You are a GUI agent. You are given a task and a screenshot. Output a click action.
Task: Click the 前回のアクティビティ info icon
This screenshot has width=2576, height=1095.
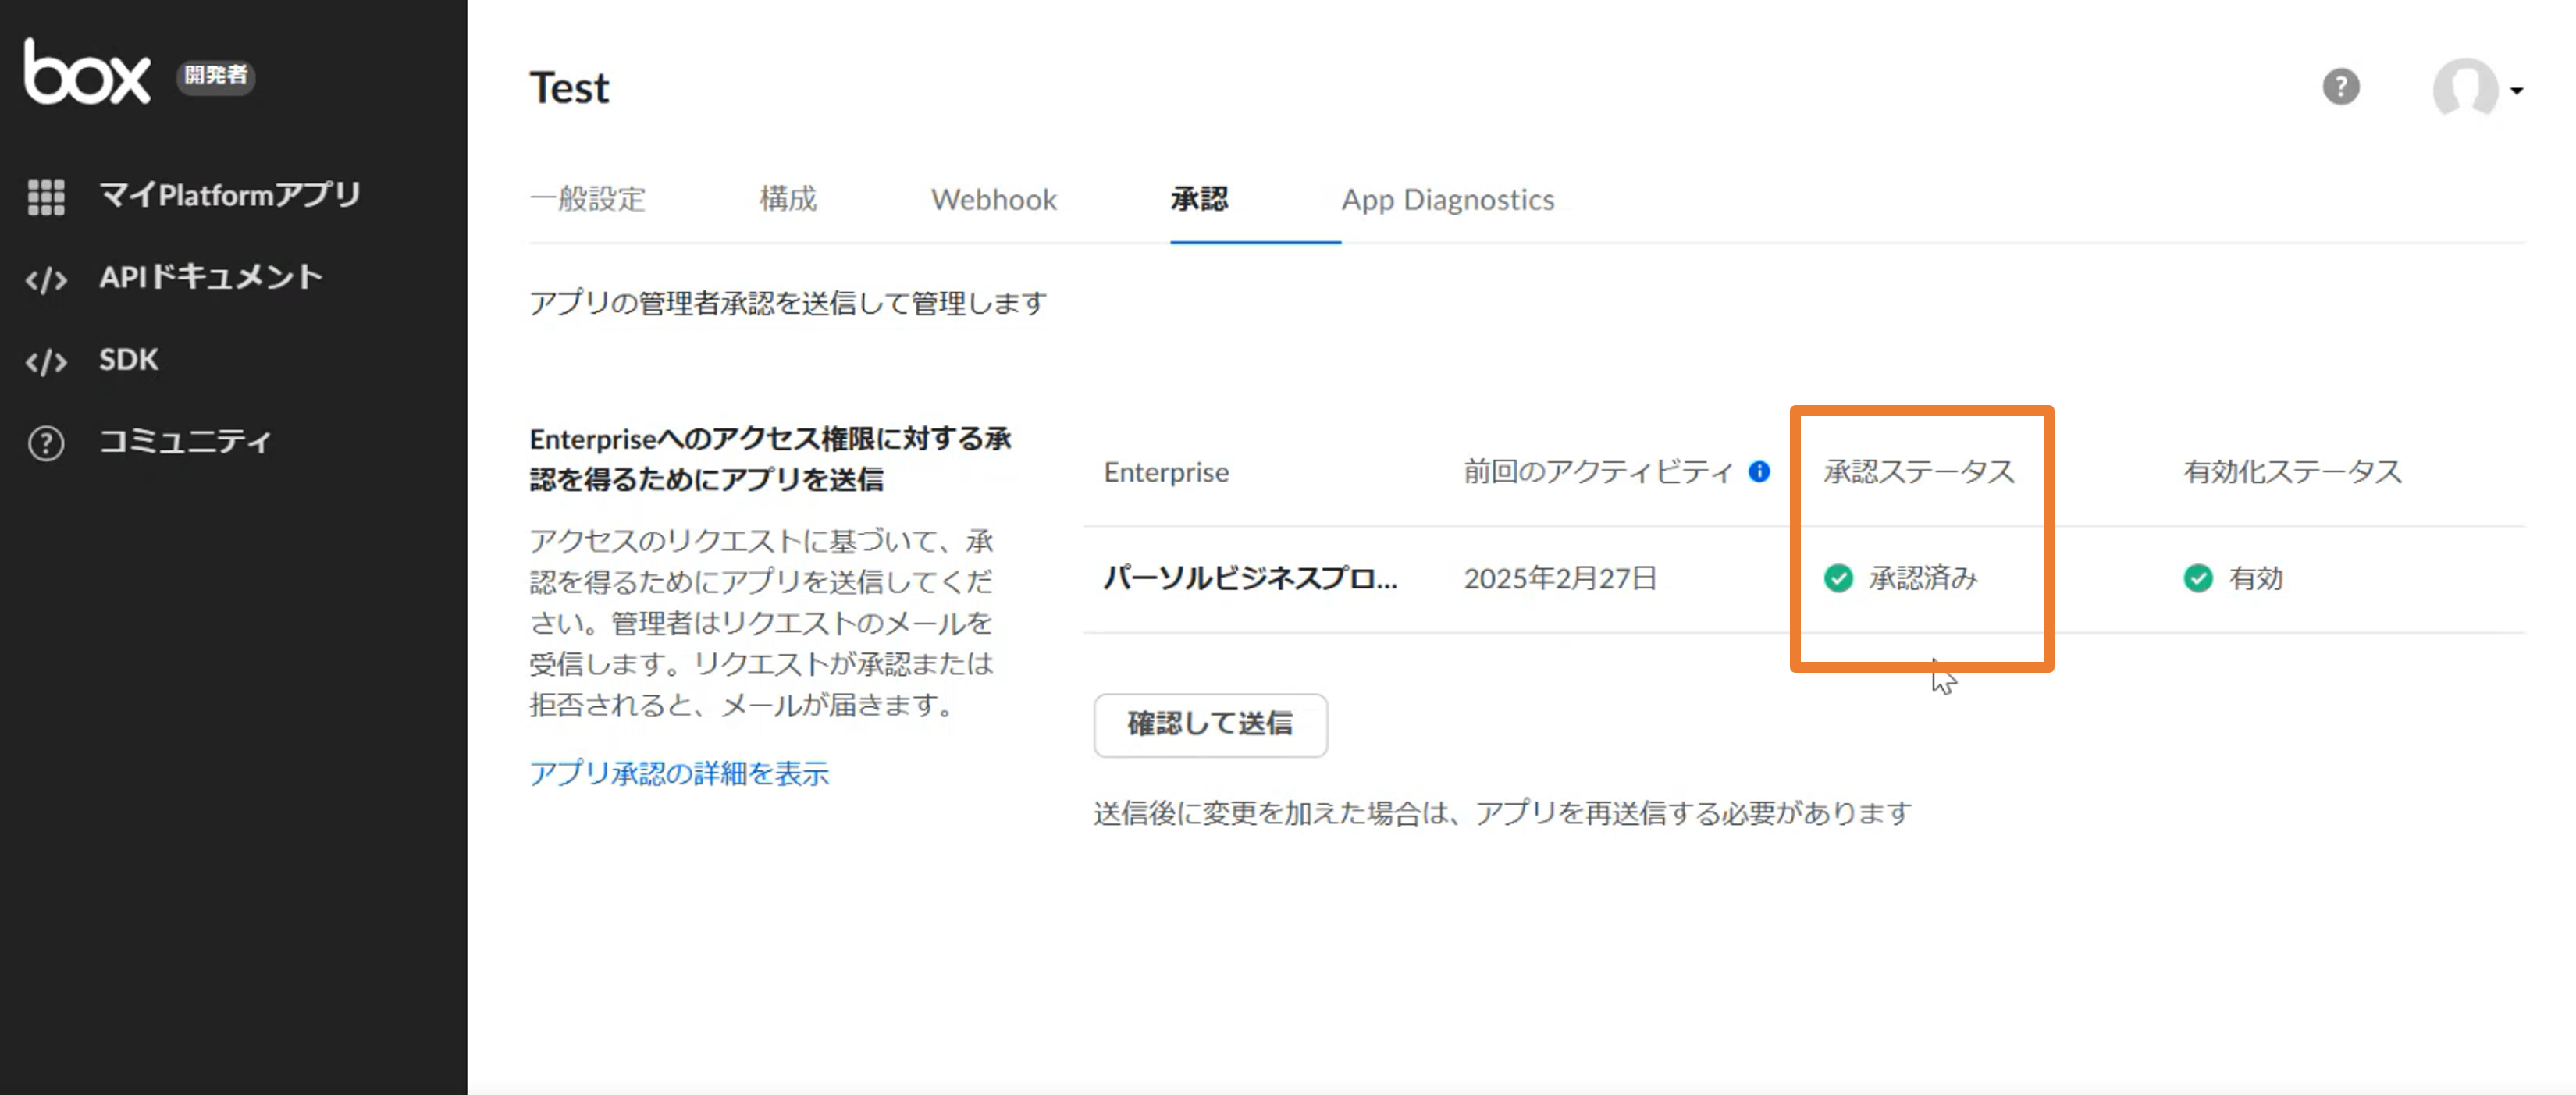tap(1759, 471)
